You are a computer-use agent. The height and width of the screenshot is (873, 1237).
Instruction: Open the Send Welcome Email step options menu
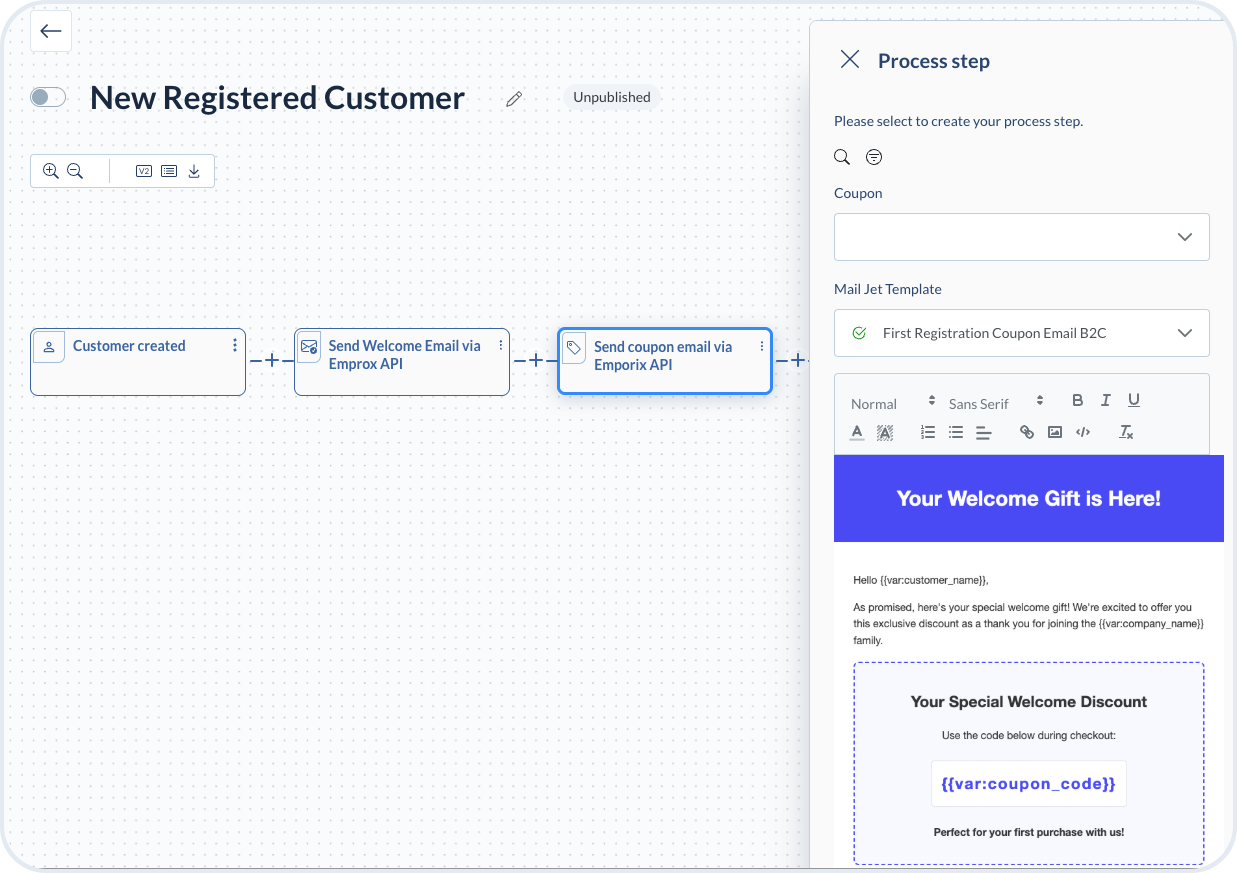coord(499,345)
